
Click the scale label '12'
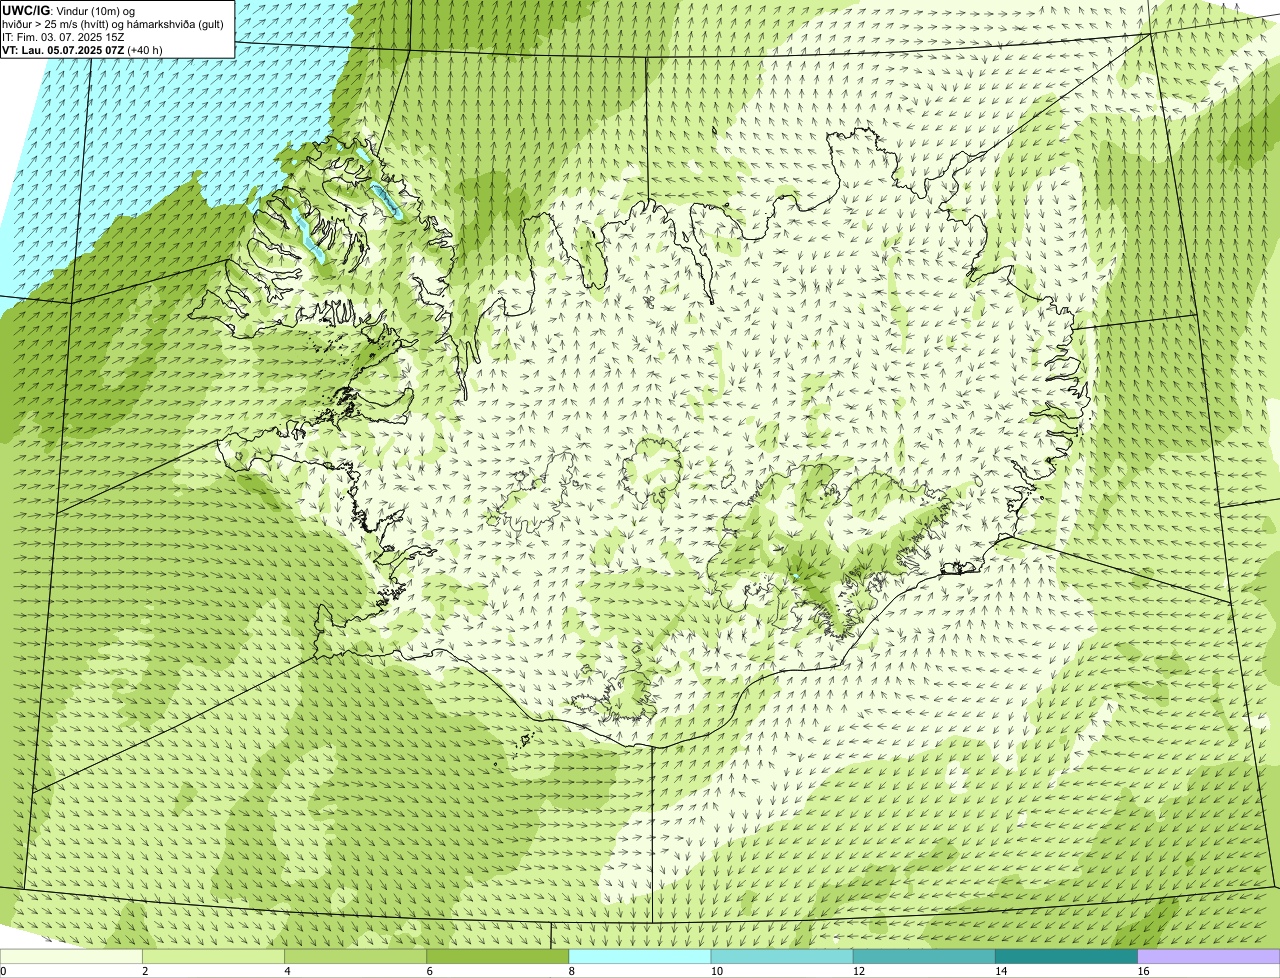[x=858, y=971]
